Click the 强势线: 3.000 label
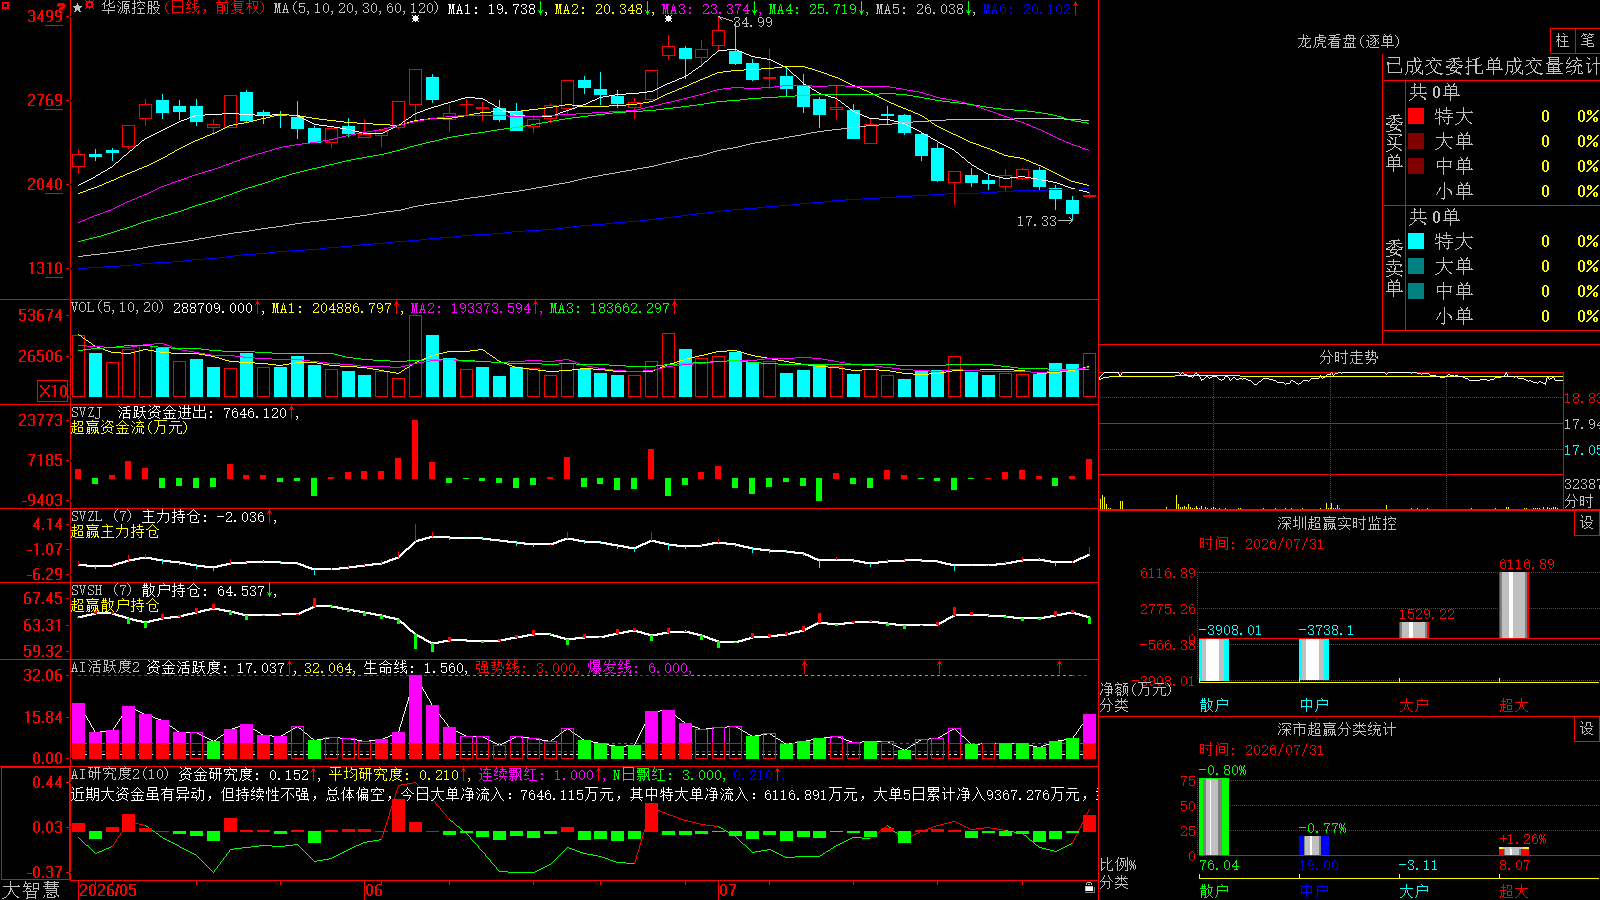This screenshot has height=900, width=1600. 526,667
